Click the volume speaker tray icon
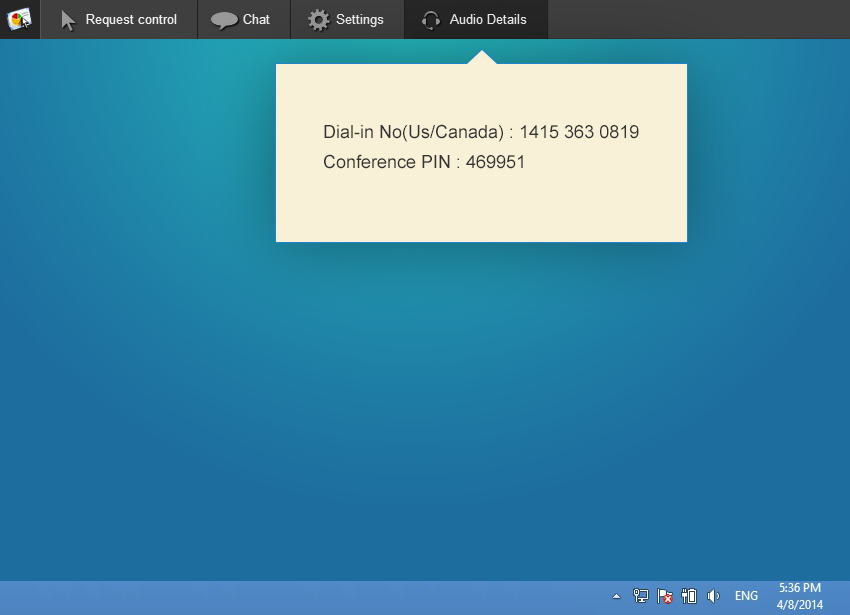This screenshot has height=615, width=850. pyautogui.click(x=713, y=596)
